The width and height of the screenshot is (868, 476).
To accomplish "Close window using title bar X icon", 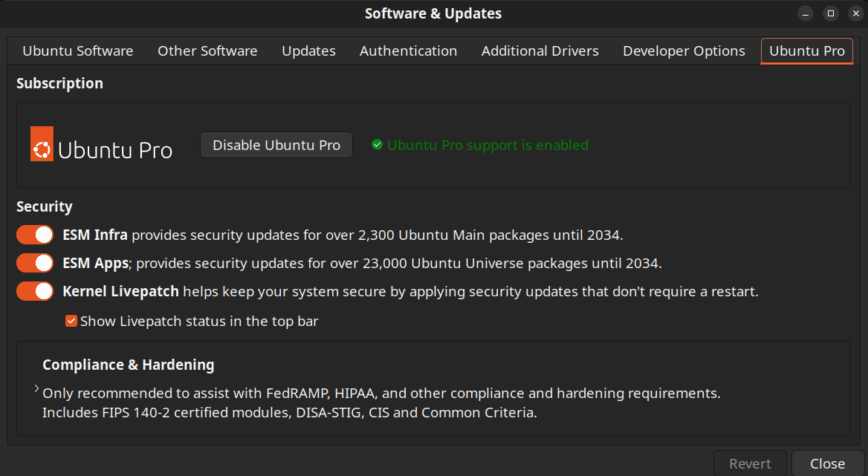I will tap(852, 13).
